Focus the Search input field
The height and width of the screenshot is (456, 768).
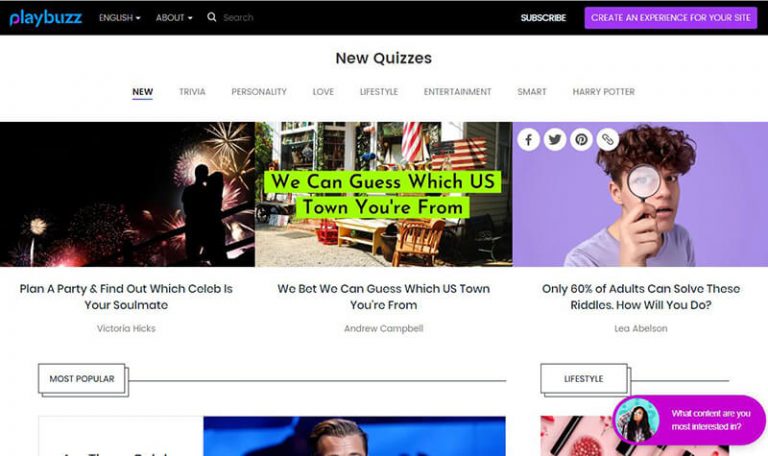click(238, 18)
